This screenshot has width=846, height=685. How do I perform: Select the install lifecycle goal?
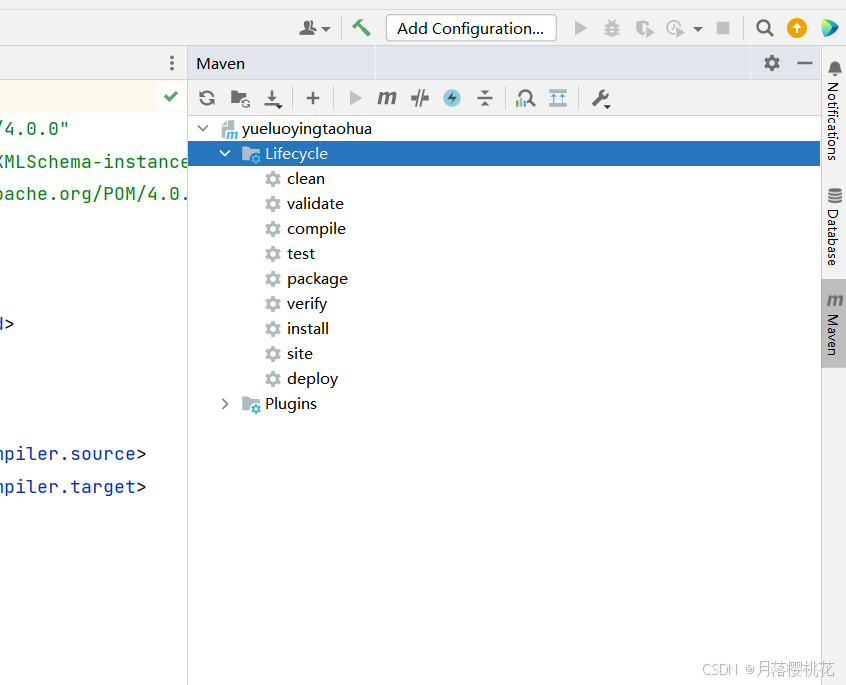click(x=307, y=329)
